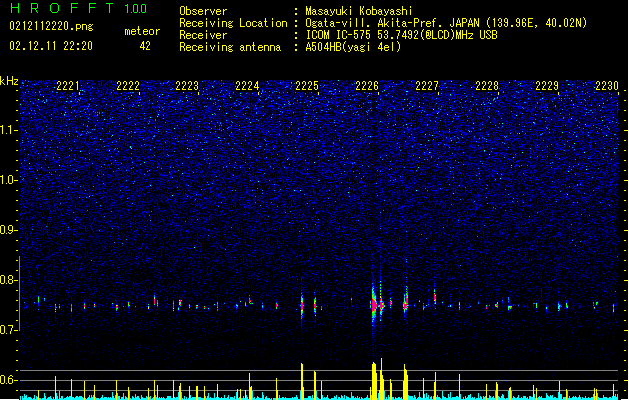The width and height of the screenshot is (629, 400).
Task: Click the A504HB(yagi 4el) antenna text
Action: 353,47
